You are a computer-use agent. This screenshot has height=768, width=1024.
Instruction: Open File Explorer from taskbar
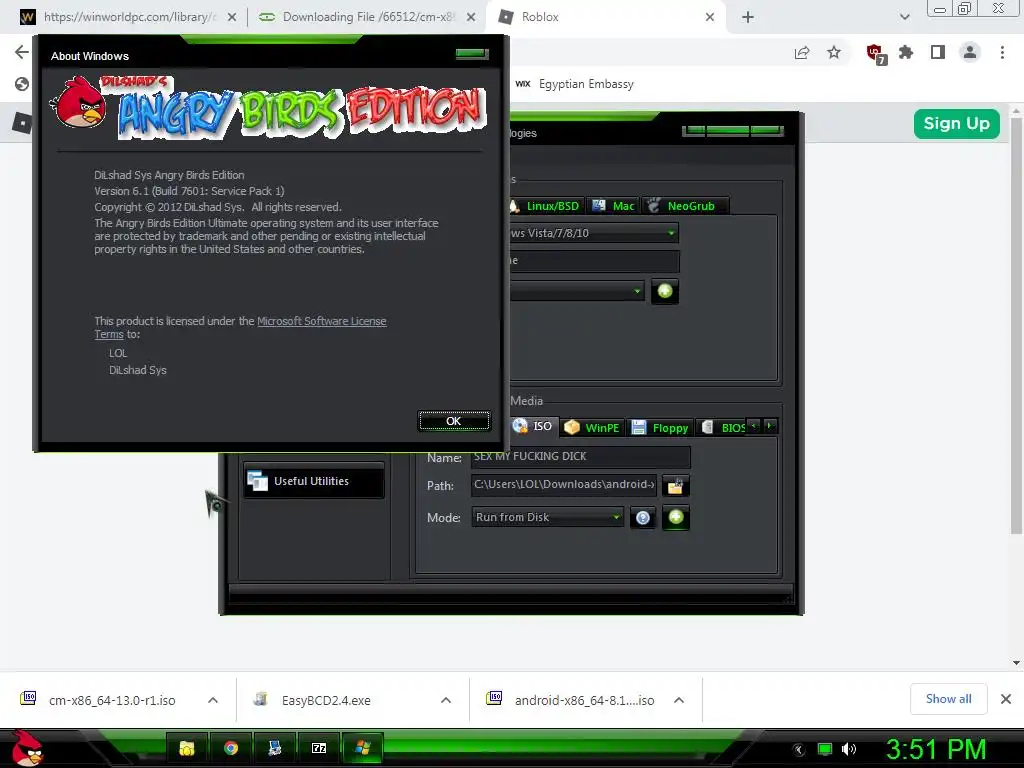[187, 748]
